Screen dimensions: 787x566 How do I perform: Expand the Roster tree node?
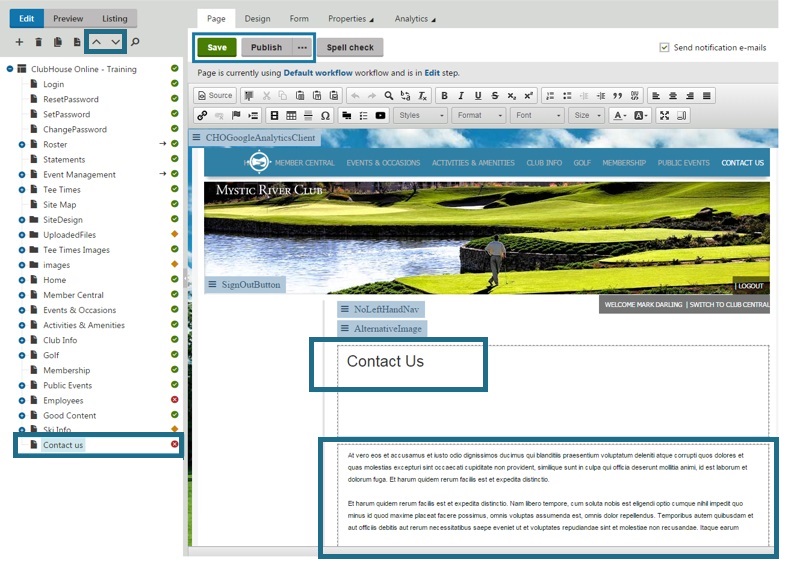(x=22, y=145)
